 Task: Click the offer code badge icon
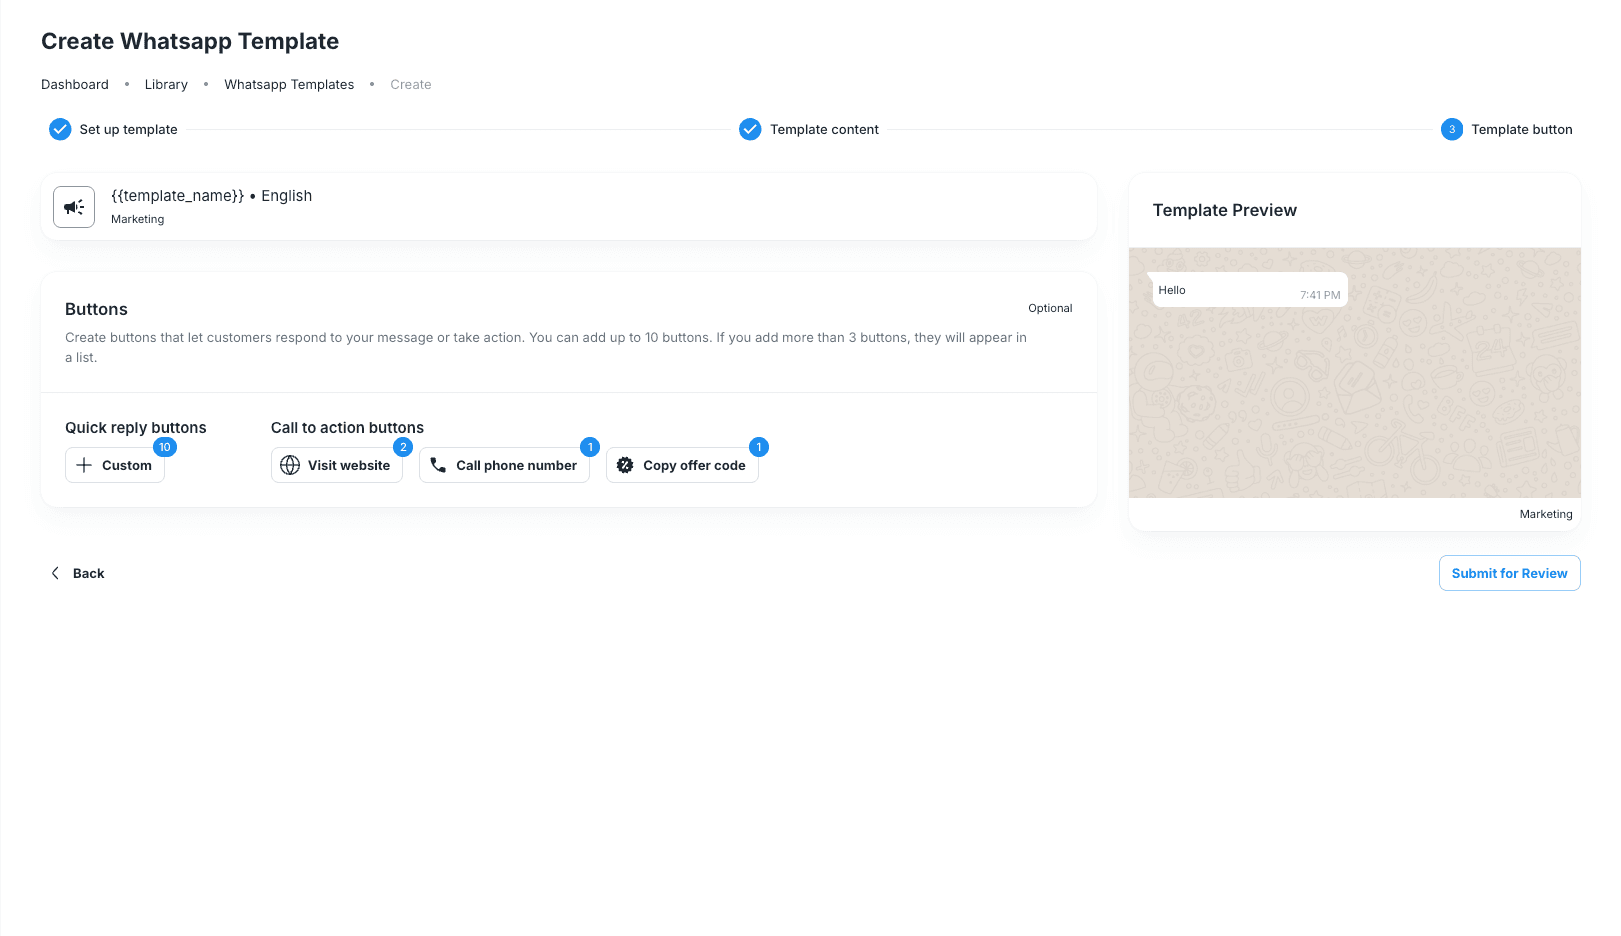tap(625, 465)
